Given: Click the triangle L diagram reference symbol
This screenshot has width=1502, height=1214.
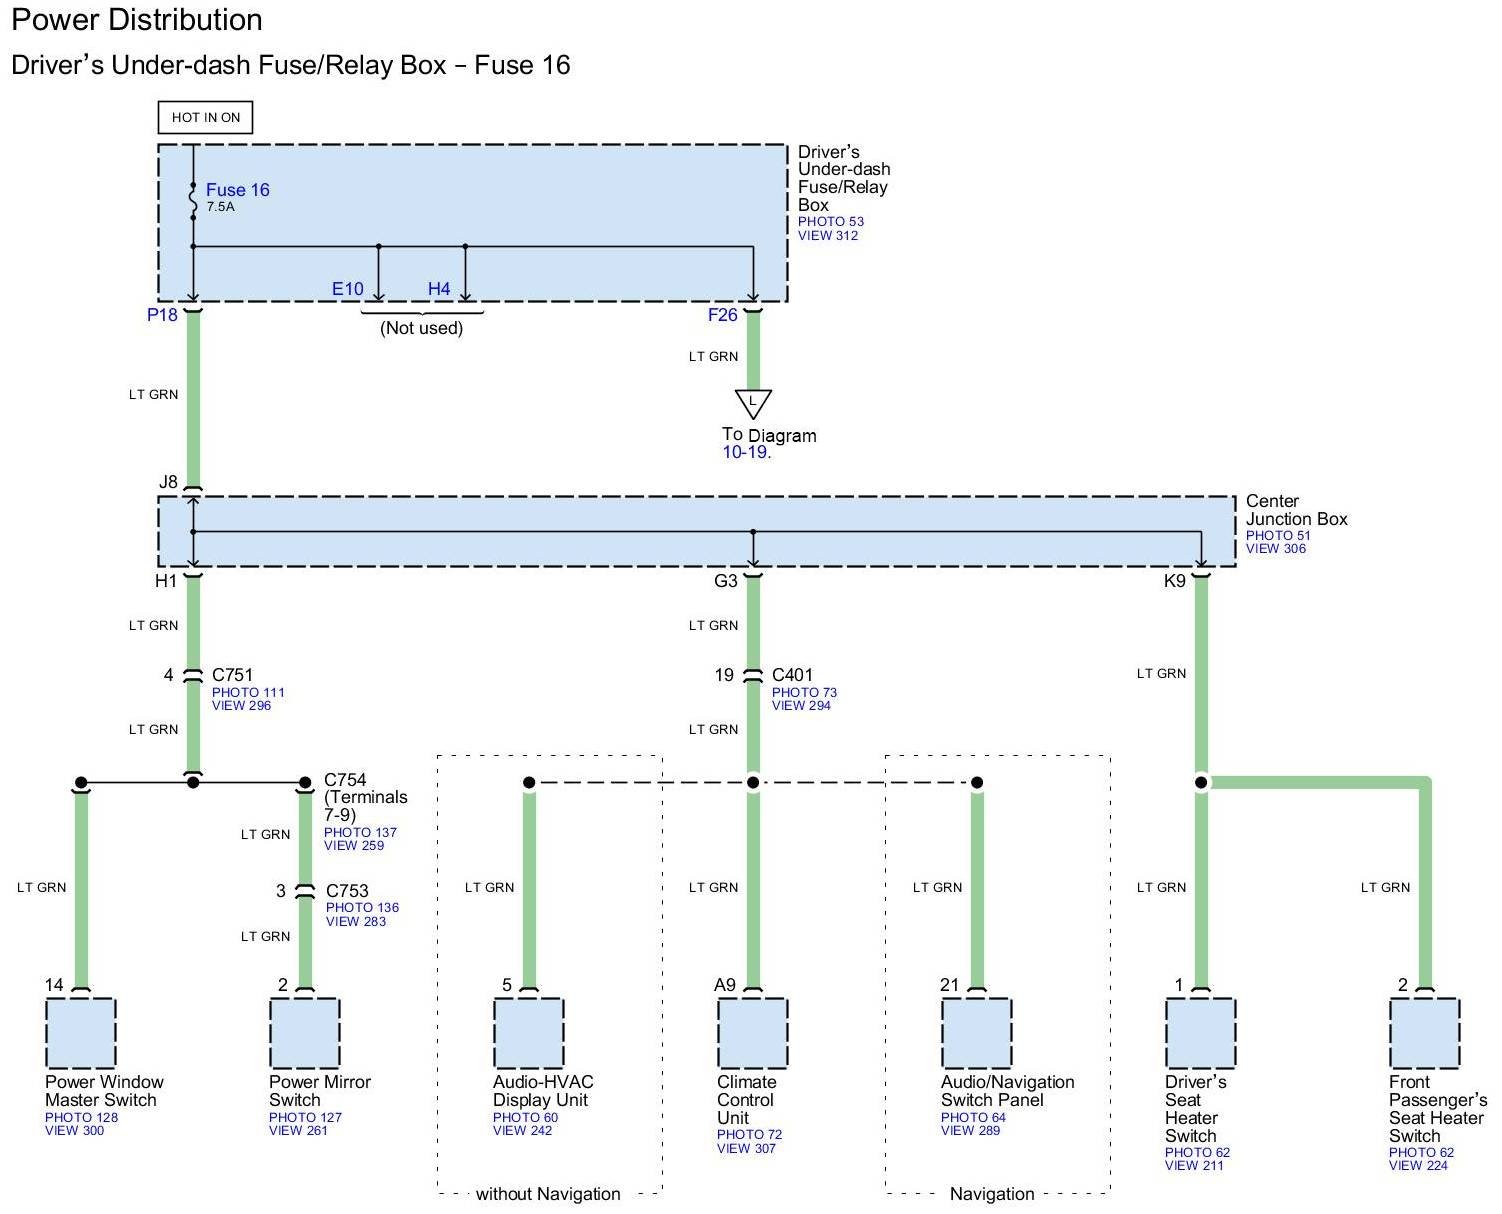Looking at the screenshot, I should 753,402.
